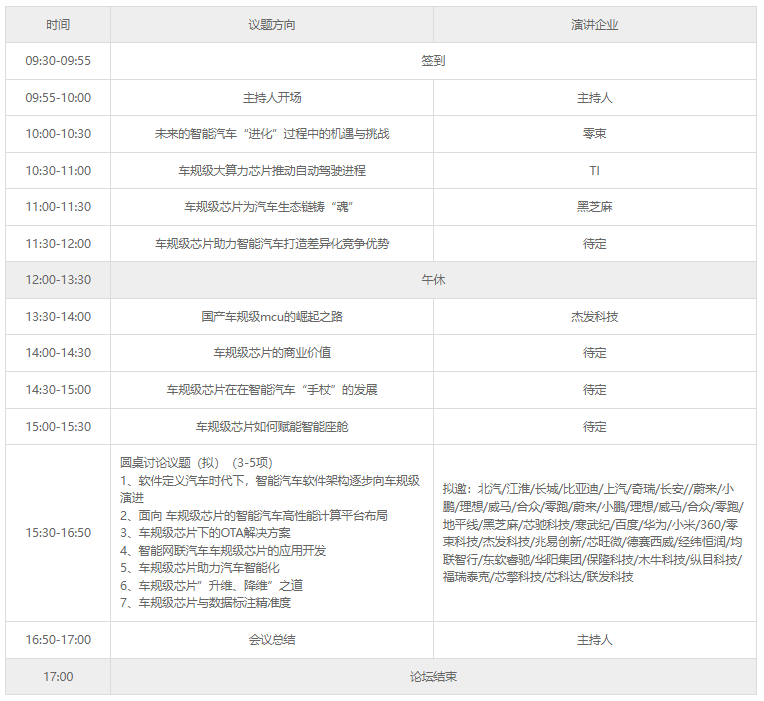Click the 零束 speaker cell

tap(595, 134)
